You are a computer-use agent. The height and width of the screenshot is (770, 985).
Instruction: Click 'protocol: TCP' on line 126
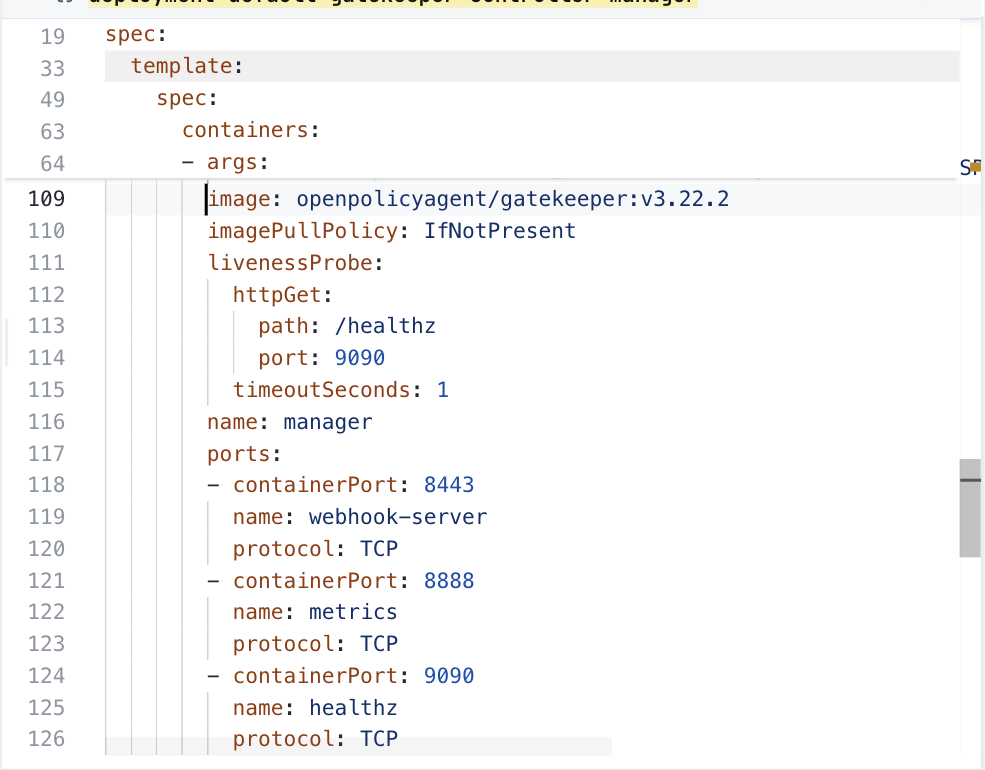[x=315, y=739]
